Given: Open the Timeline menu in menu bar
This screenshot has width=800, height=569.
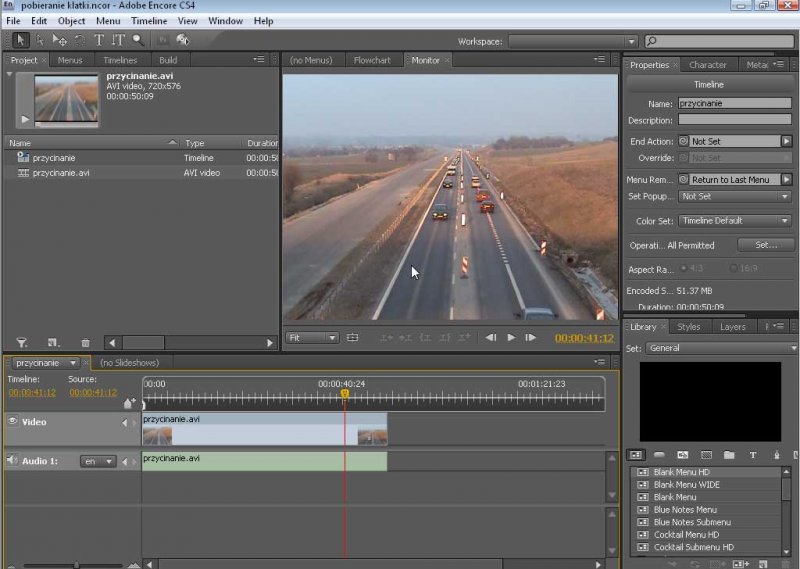Looking at the screenshot, I should [x=149, y=21].
